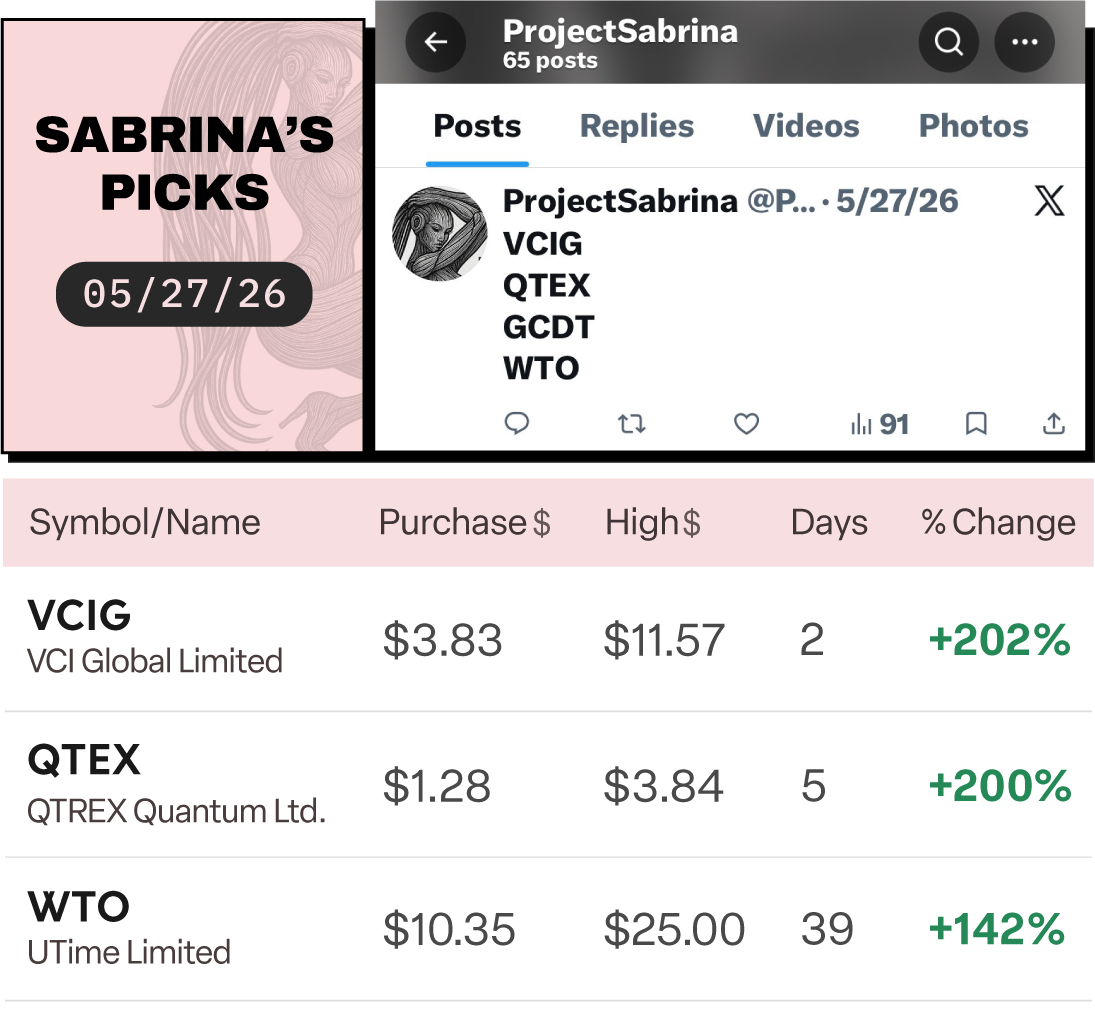Click the 5/27/26 post date link
Viewport: 1095px width, 1033px height.
(897, 201)
